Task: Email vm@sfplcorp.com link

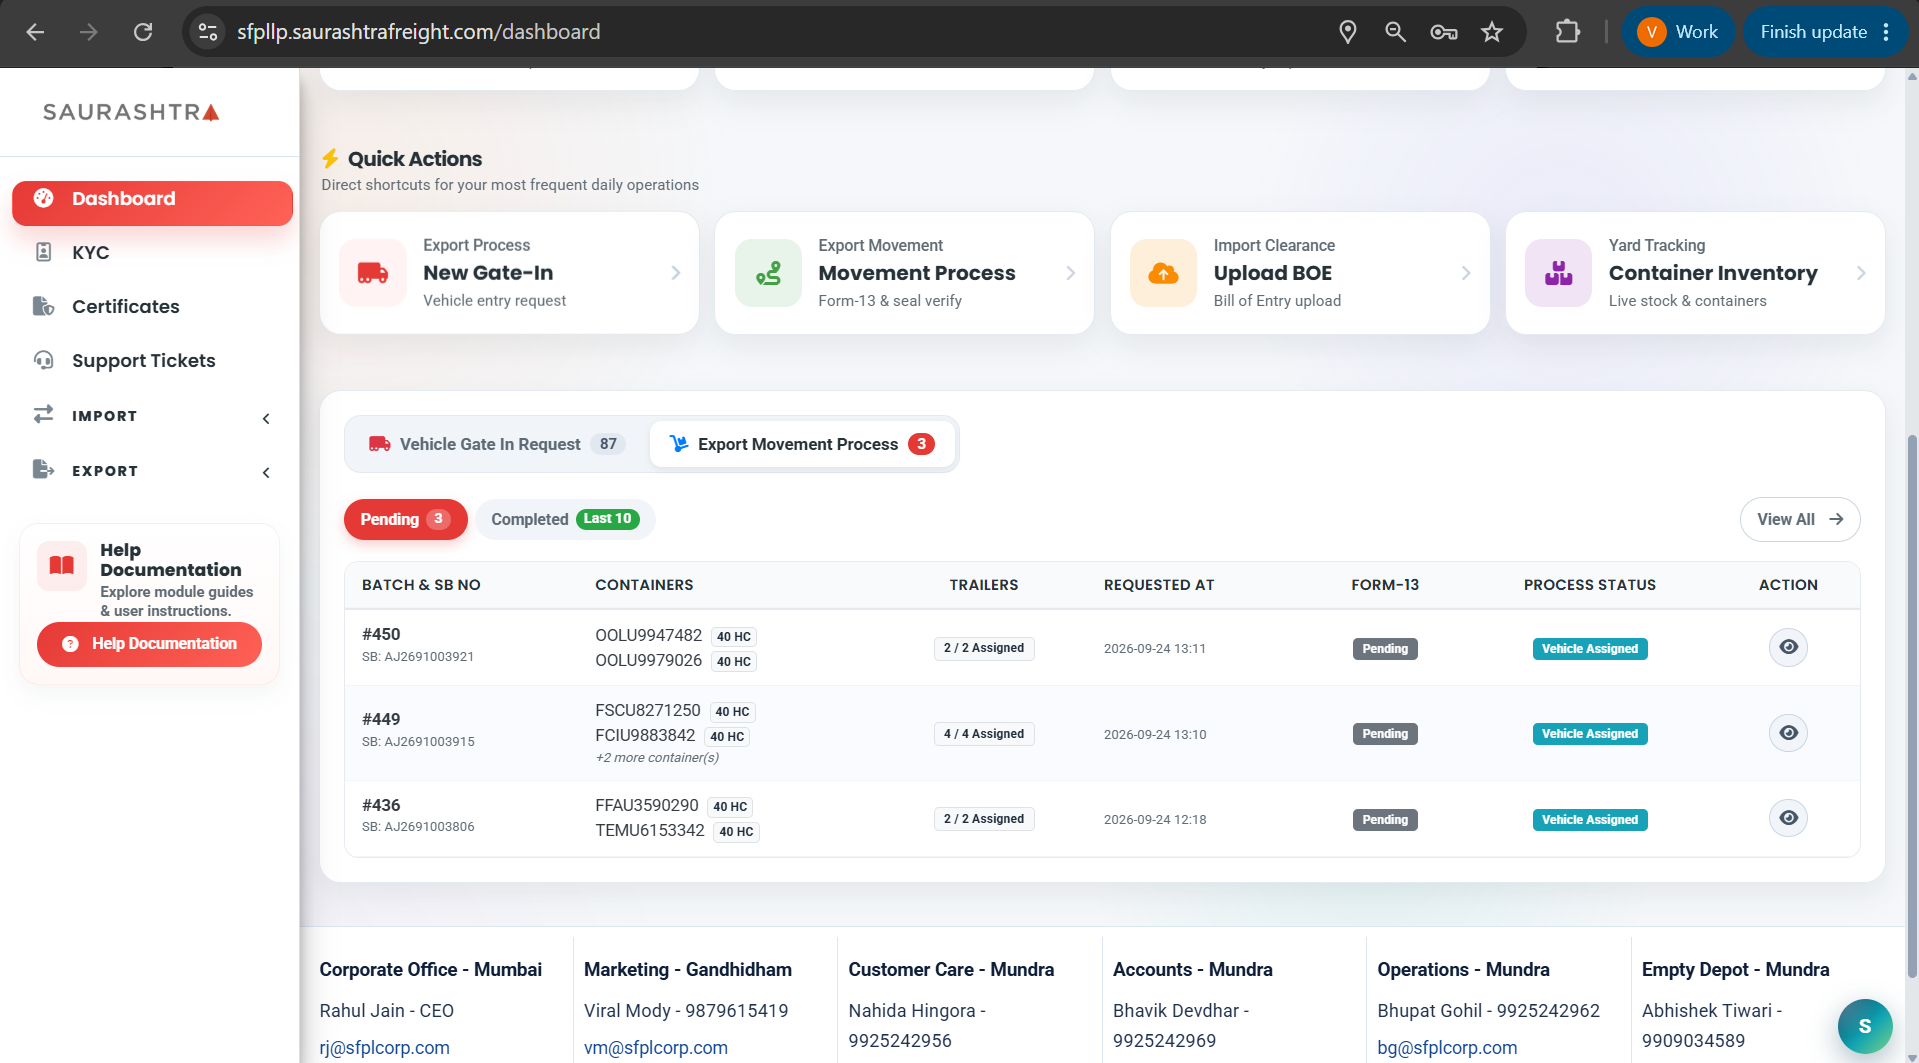Action: pos(655,1047)
